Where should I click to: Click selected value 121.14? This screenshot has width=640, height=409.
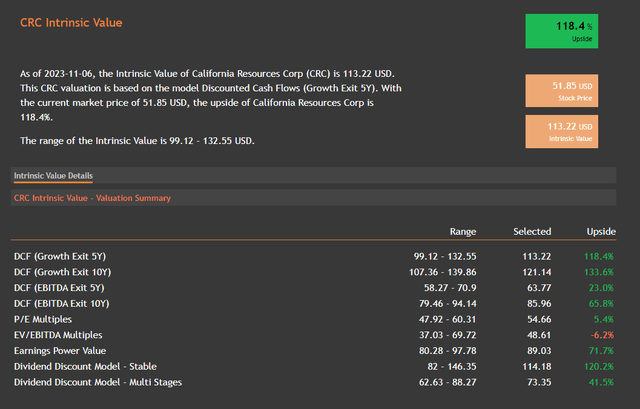[537, 272]
